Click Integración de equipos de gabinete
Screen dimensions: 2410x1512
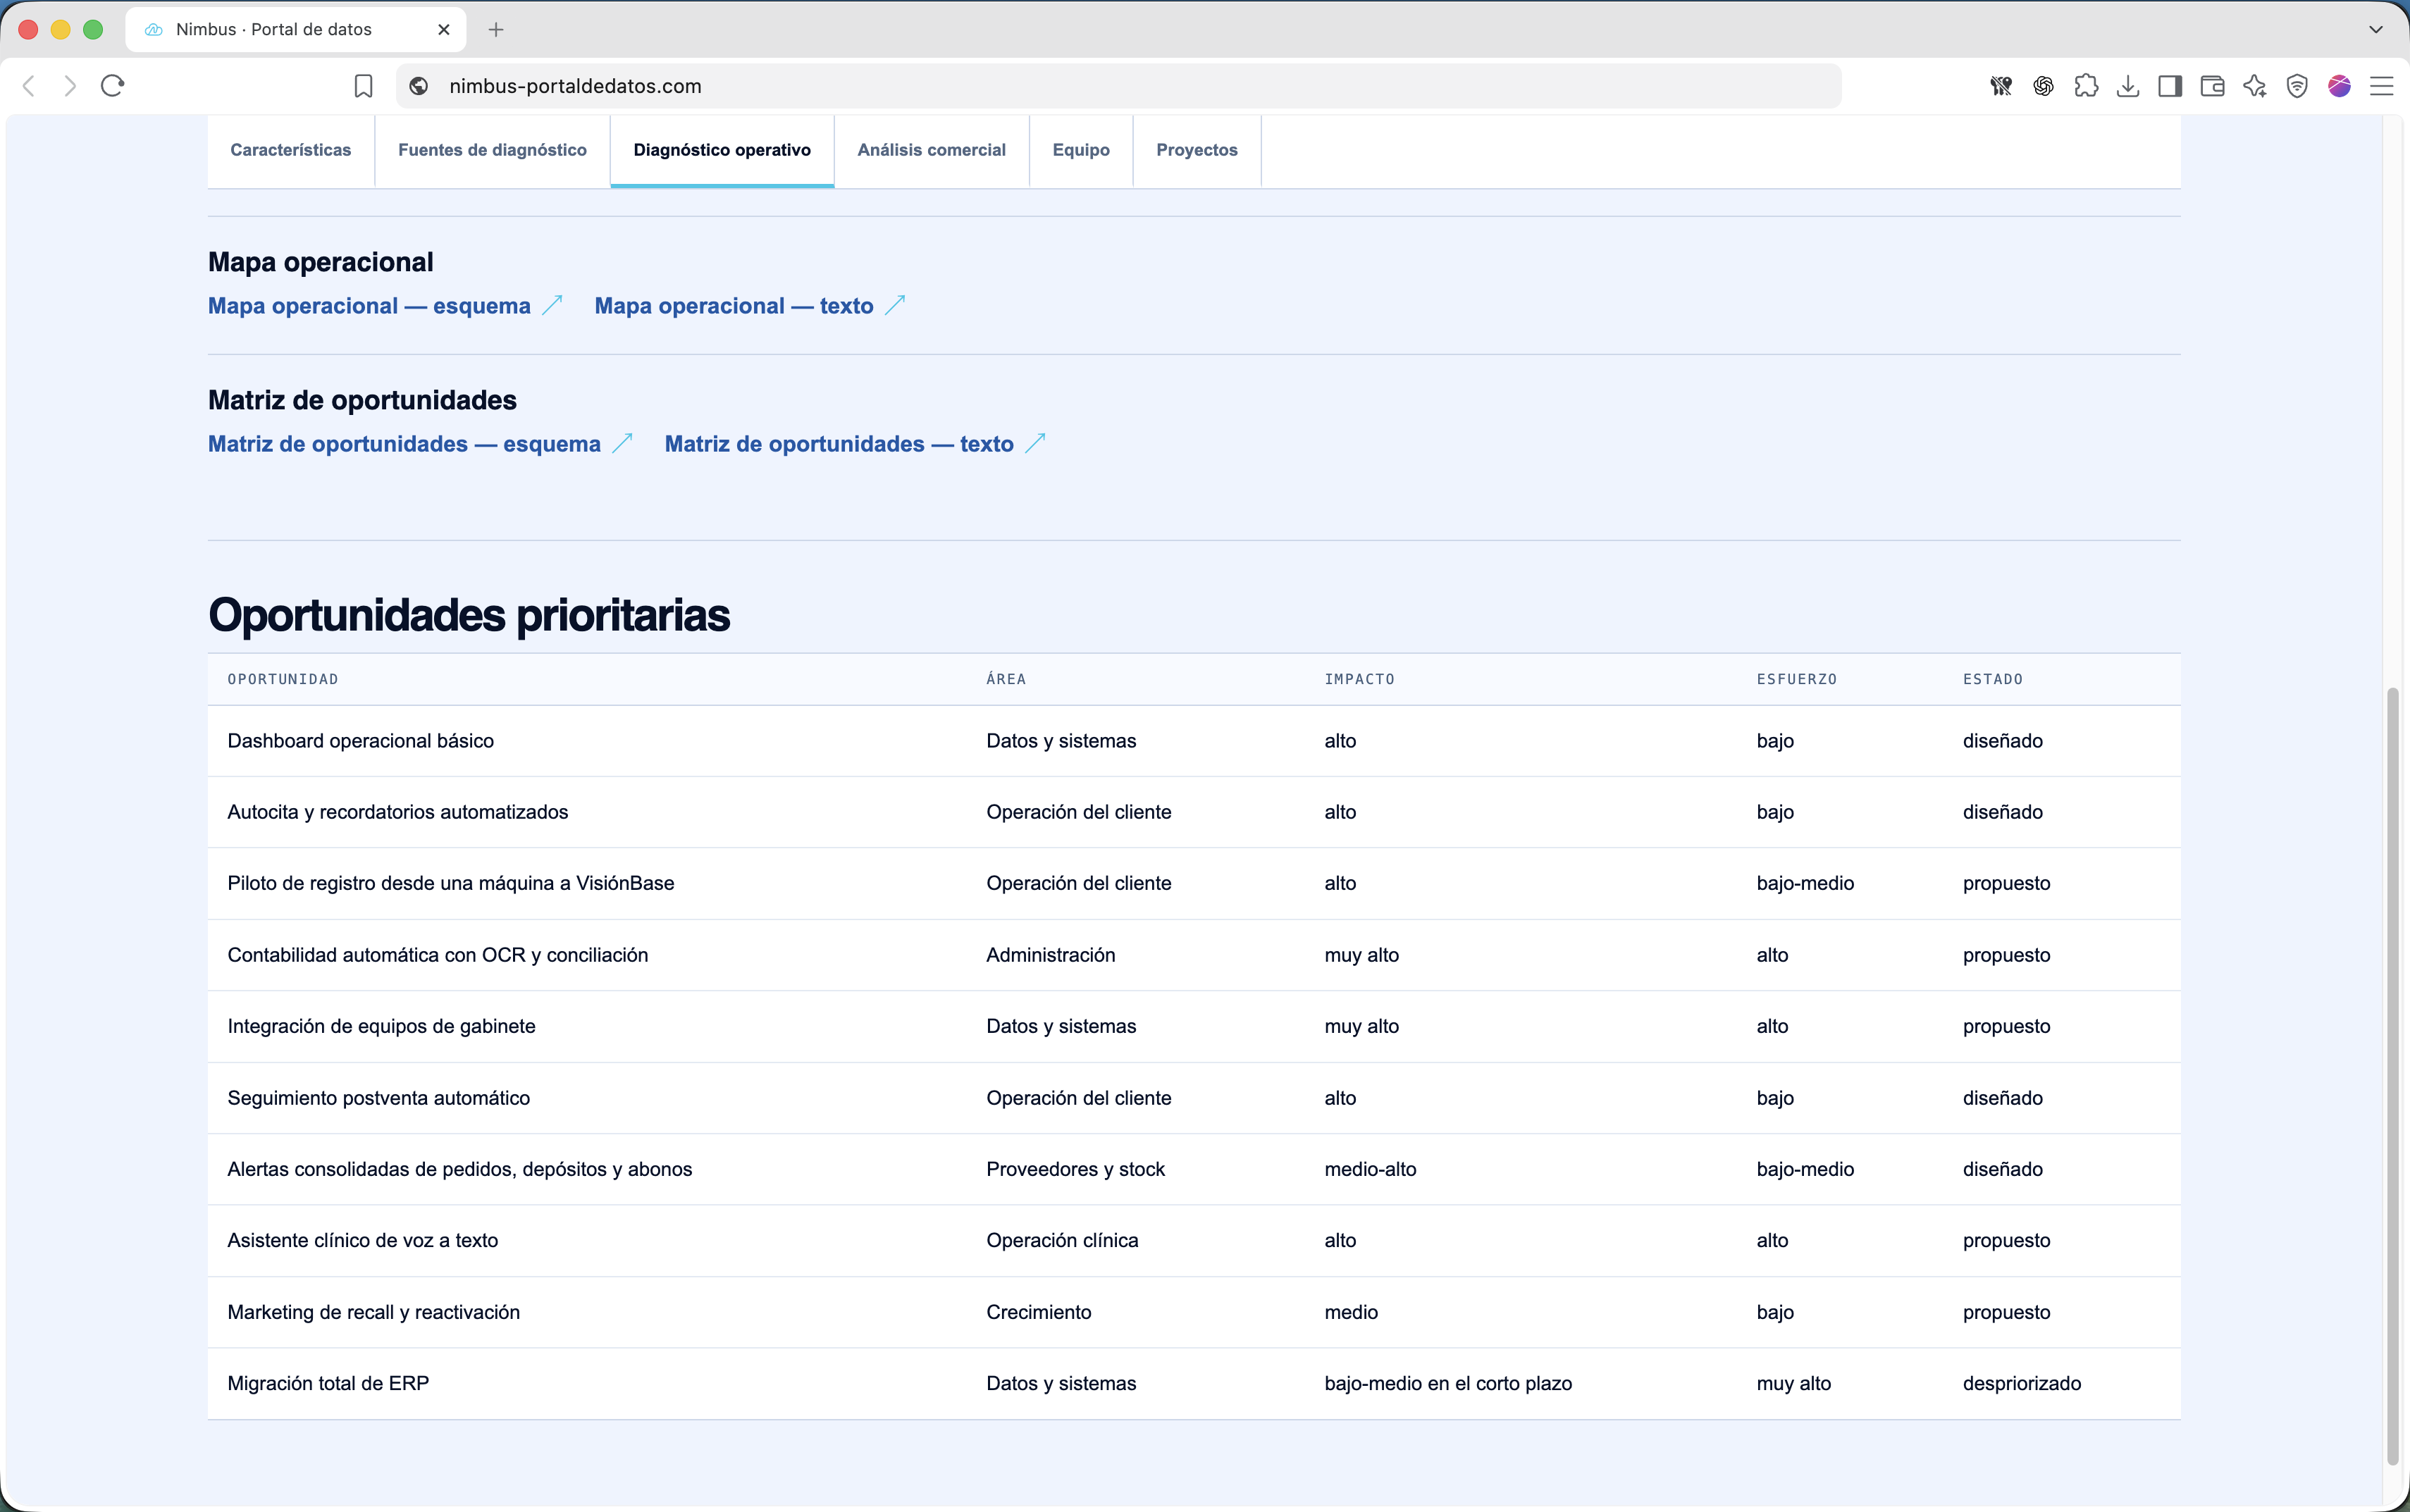click(381, 1026)
